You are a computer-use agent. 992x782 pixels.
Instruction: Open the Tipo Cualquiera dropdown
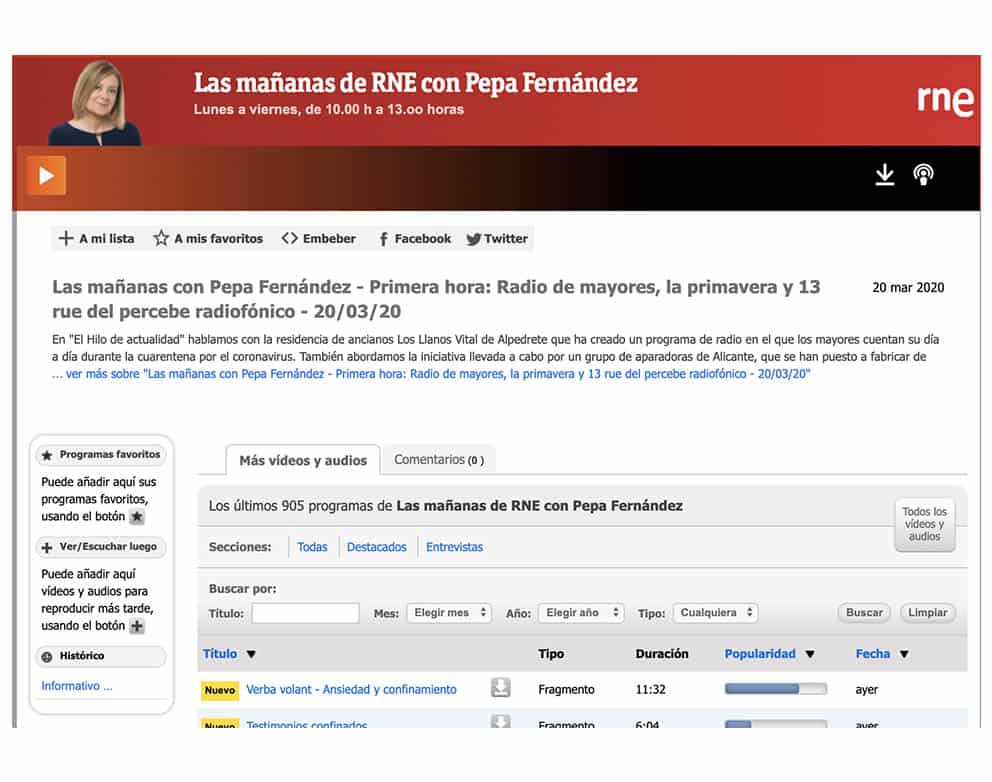[x=715, y=613]
